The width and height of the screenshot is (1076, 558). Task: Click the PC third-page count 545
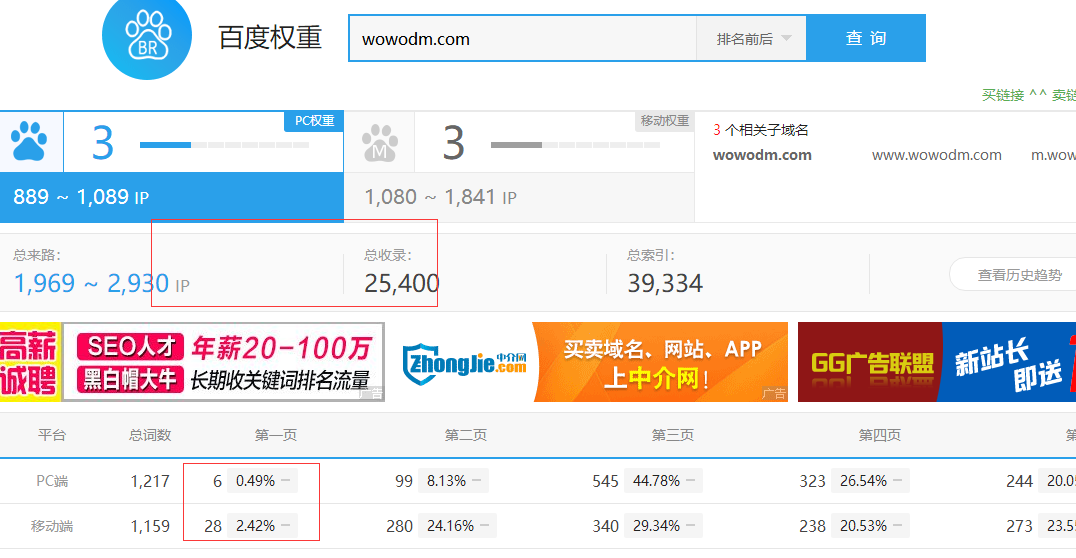605,481
